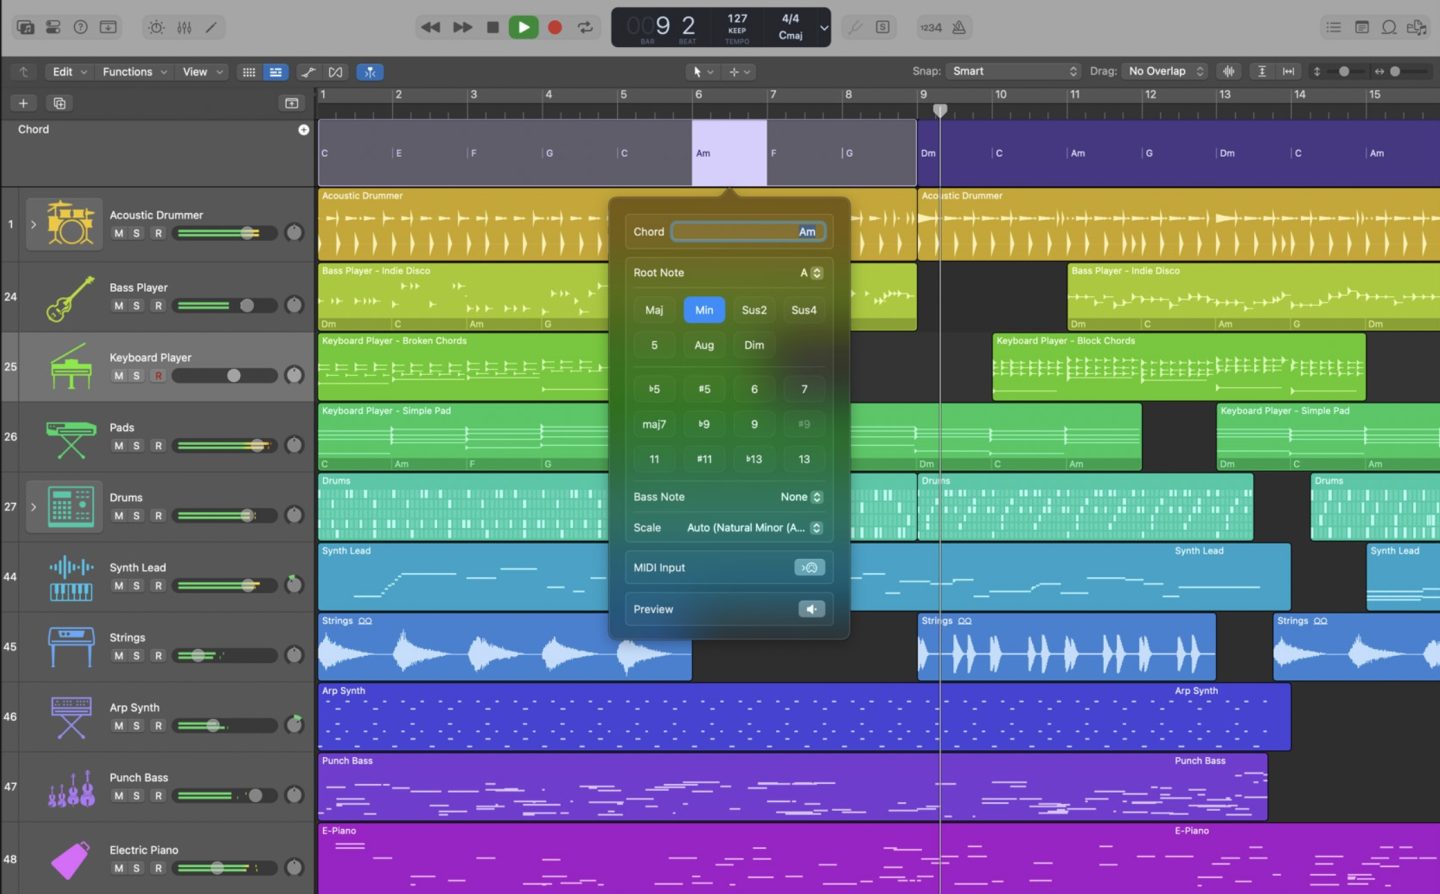The width and height of the screenshot is (1440, 894).
Task: Click the Tuner fork icon near the LCD
Action: pos(855,27)
